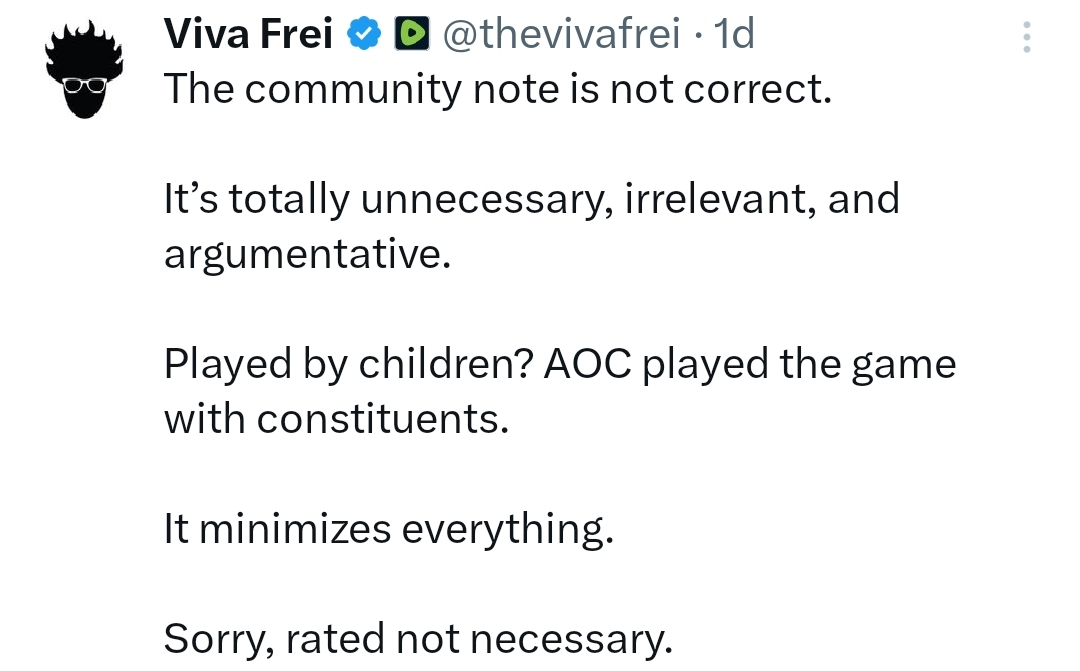Click the line starting "Played by children?"
Image resolution: width=1080 pixels, height=671 pixels.
pos(560,364)
